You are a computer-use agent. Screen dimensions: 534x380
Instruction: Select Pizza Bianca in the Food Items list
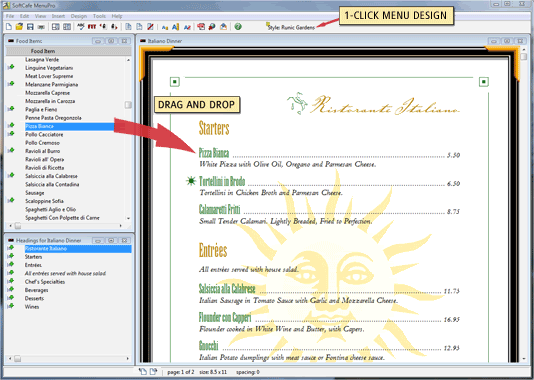[x=69, y=126]
